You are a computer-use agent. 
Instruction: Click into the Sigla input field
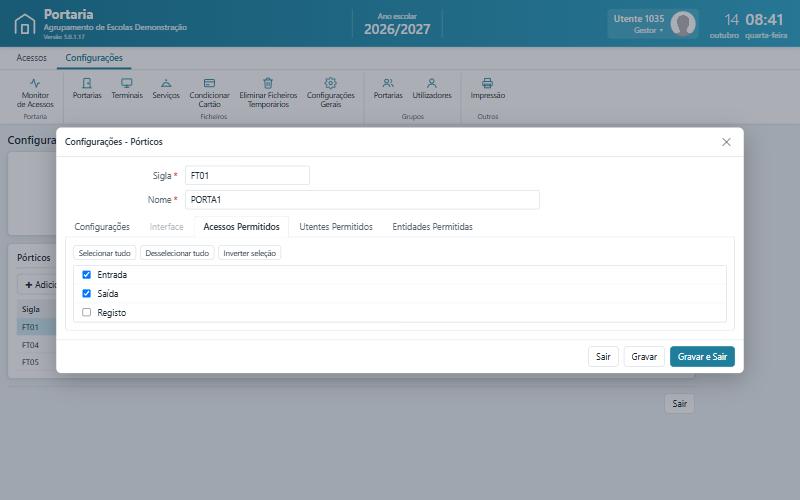click(247, 176)
